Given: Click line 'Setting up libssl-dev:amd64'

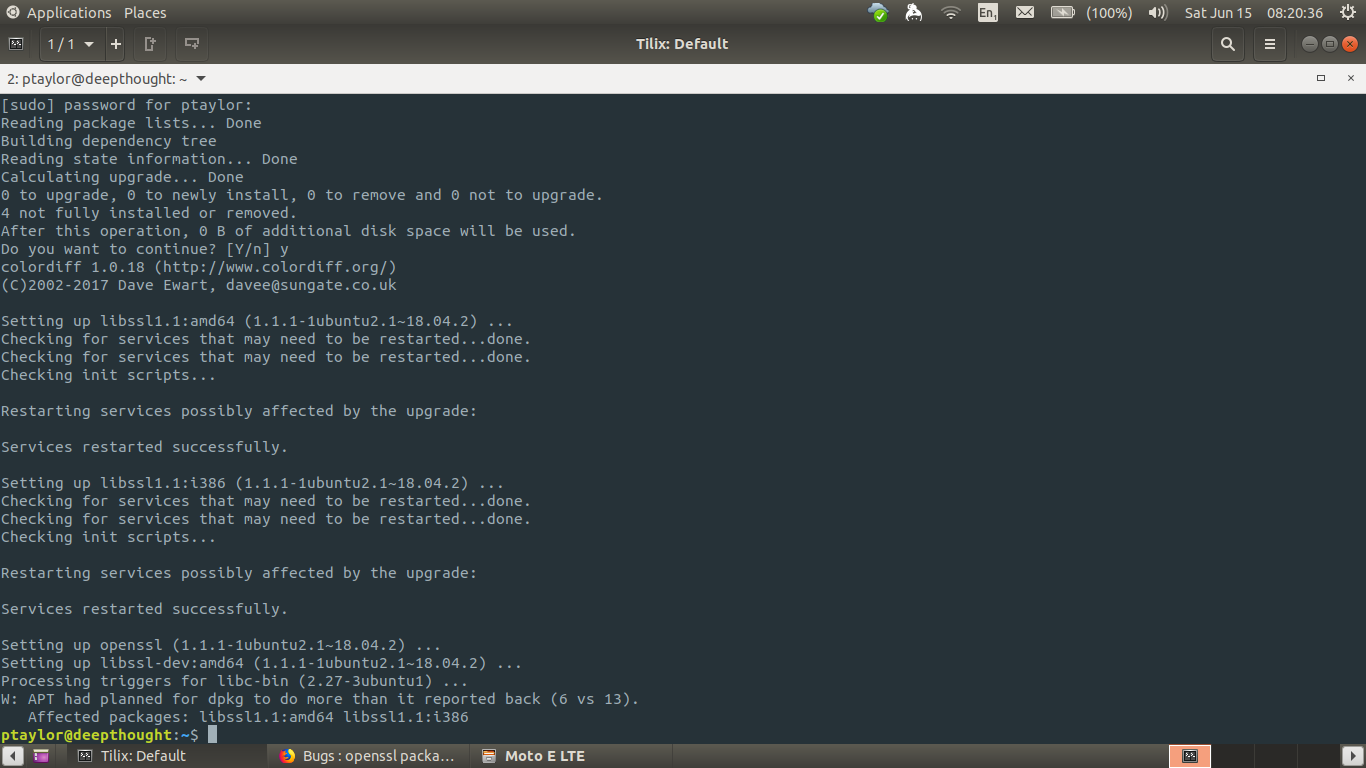Looking at the screenshot, I should pos(262,663).
